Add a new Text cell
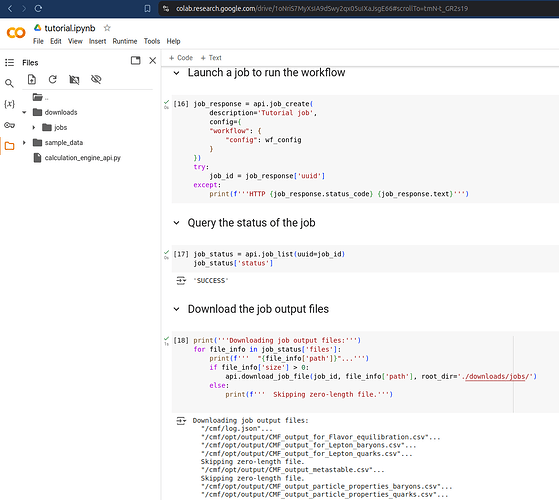Viewport: 559px width, 500px height. [x=211, y=58]
